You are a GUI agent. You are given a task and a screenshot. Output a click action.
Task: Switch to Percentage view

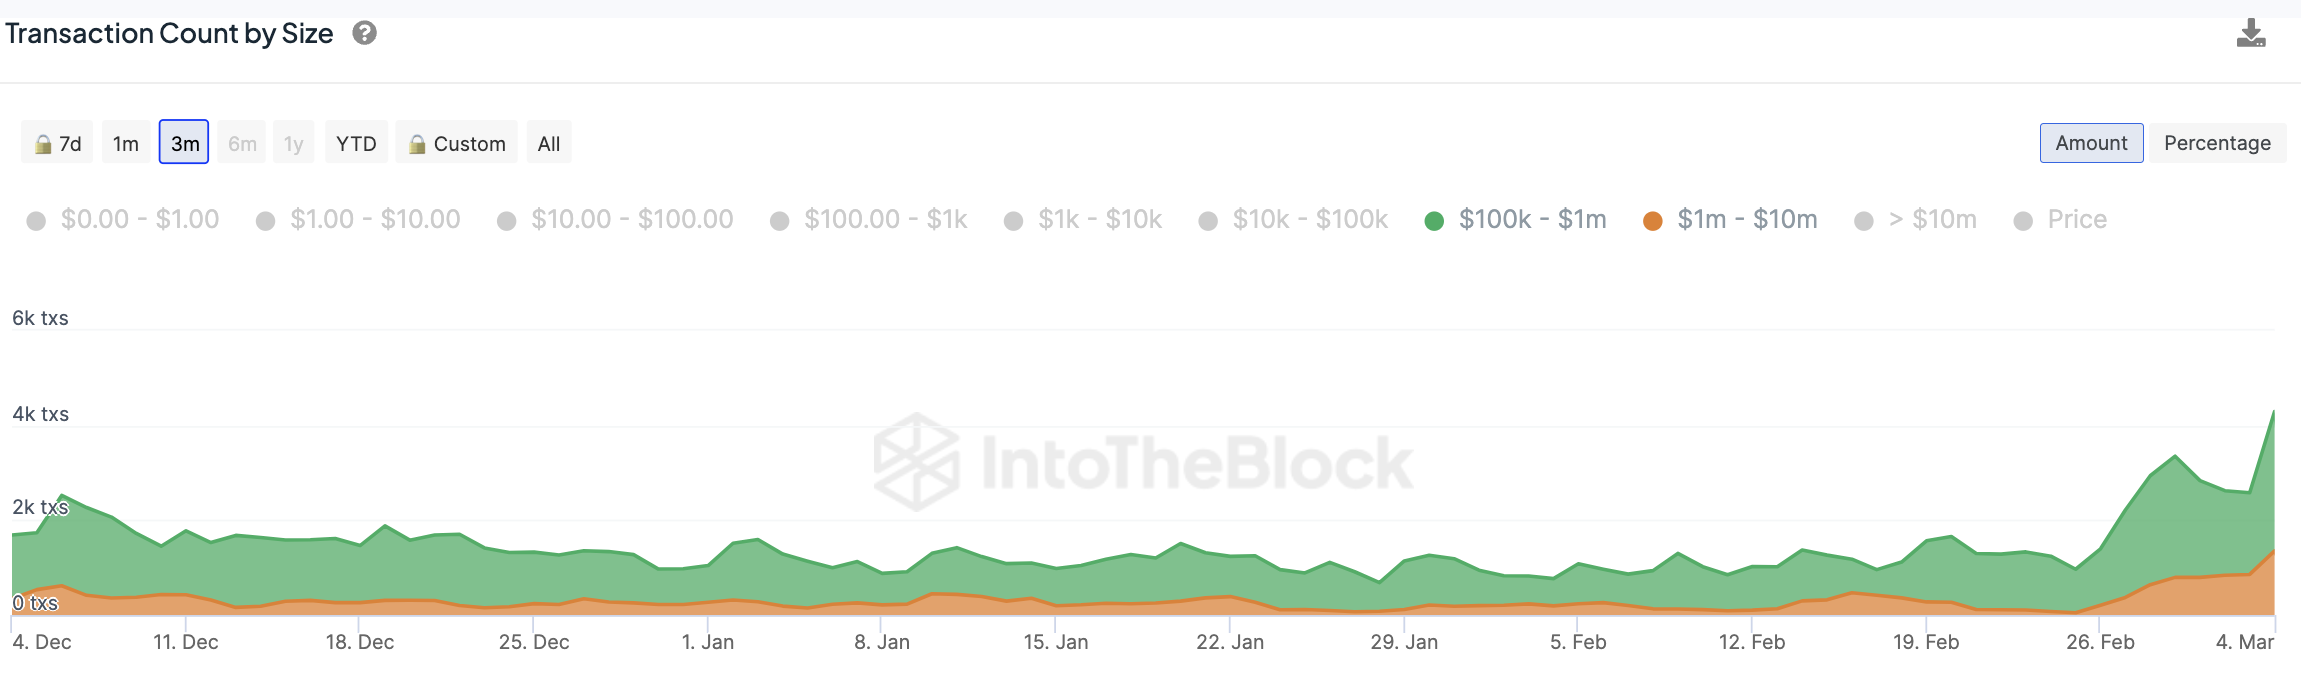tap(2216, 143)
